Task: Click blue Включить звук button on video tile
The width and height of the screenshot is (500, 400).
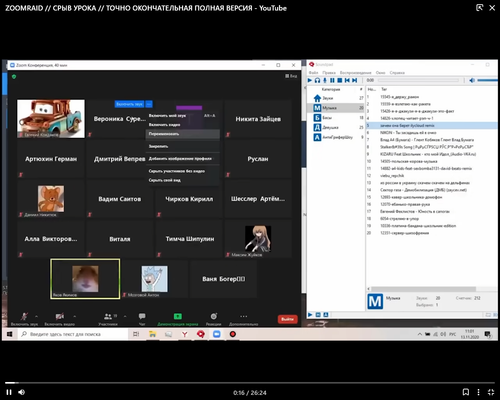Action: point(129,104)
